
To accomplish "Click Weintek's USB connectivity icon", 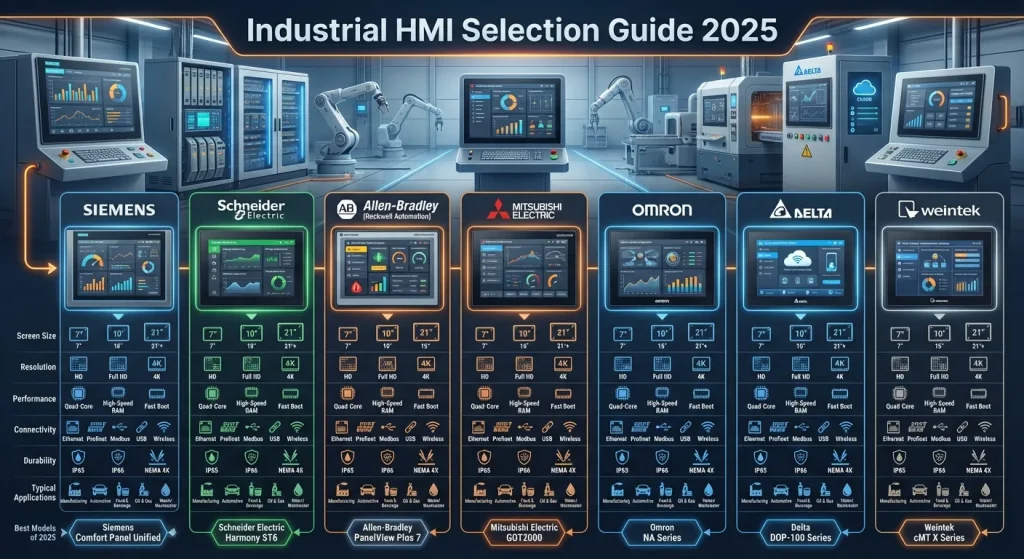I will click(962, 426).
